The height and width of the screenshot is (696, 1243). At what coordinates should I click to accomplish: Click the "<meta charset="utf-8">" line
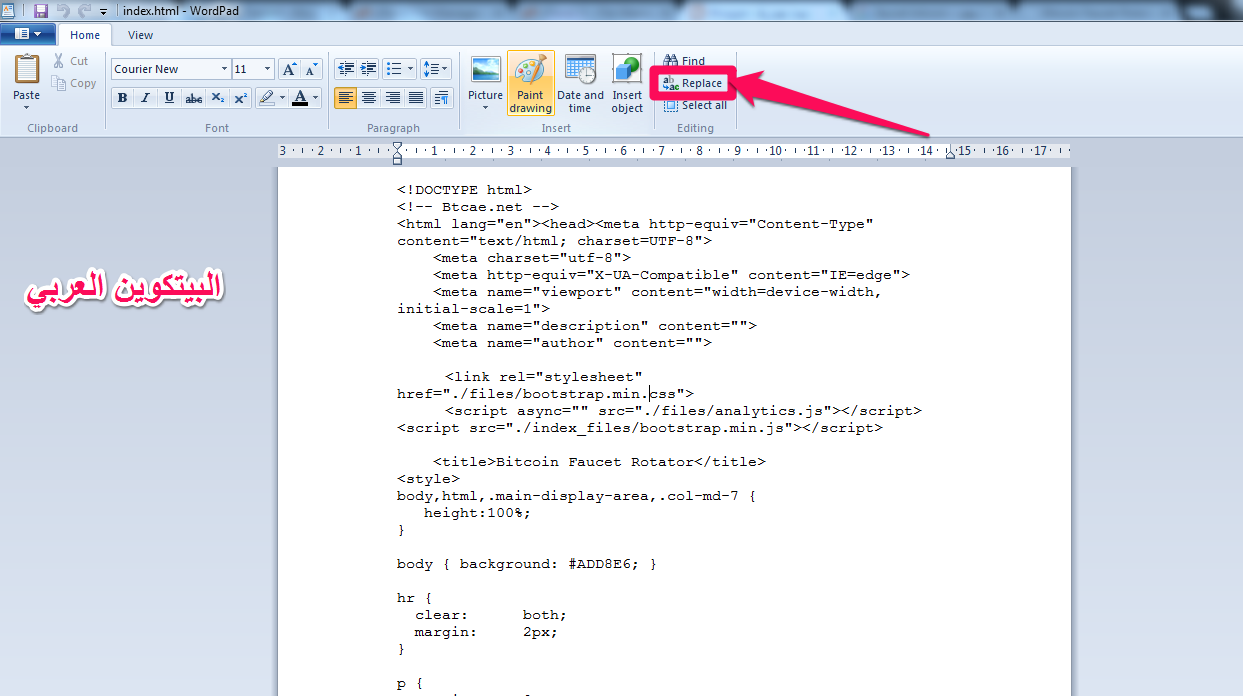click(532, 257)
